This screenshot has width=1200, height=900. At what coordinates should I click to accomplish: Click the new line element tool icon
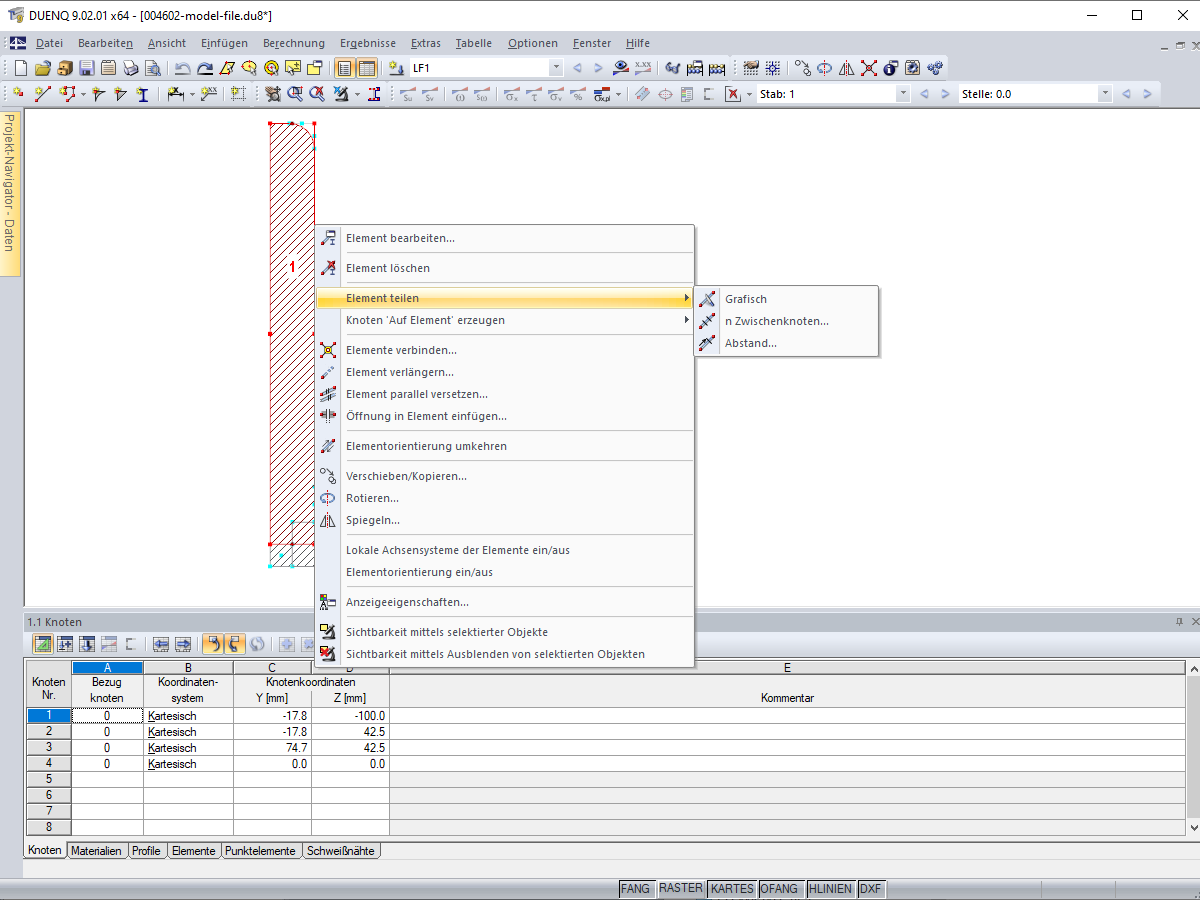click(x=42, y=94)
